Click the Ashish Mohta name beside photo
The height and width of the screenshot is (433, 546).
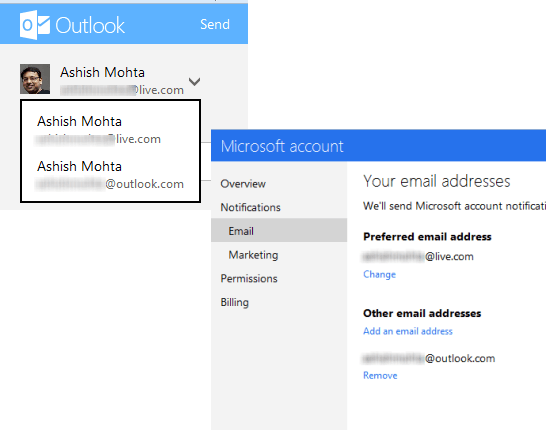pos(102,72)
